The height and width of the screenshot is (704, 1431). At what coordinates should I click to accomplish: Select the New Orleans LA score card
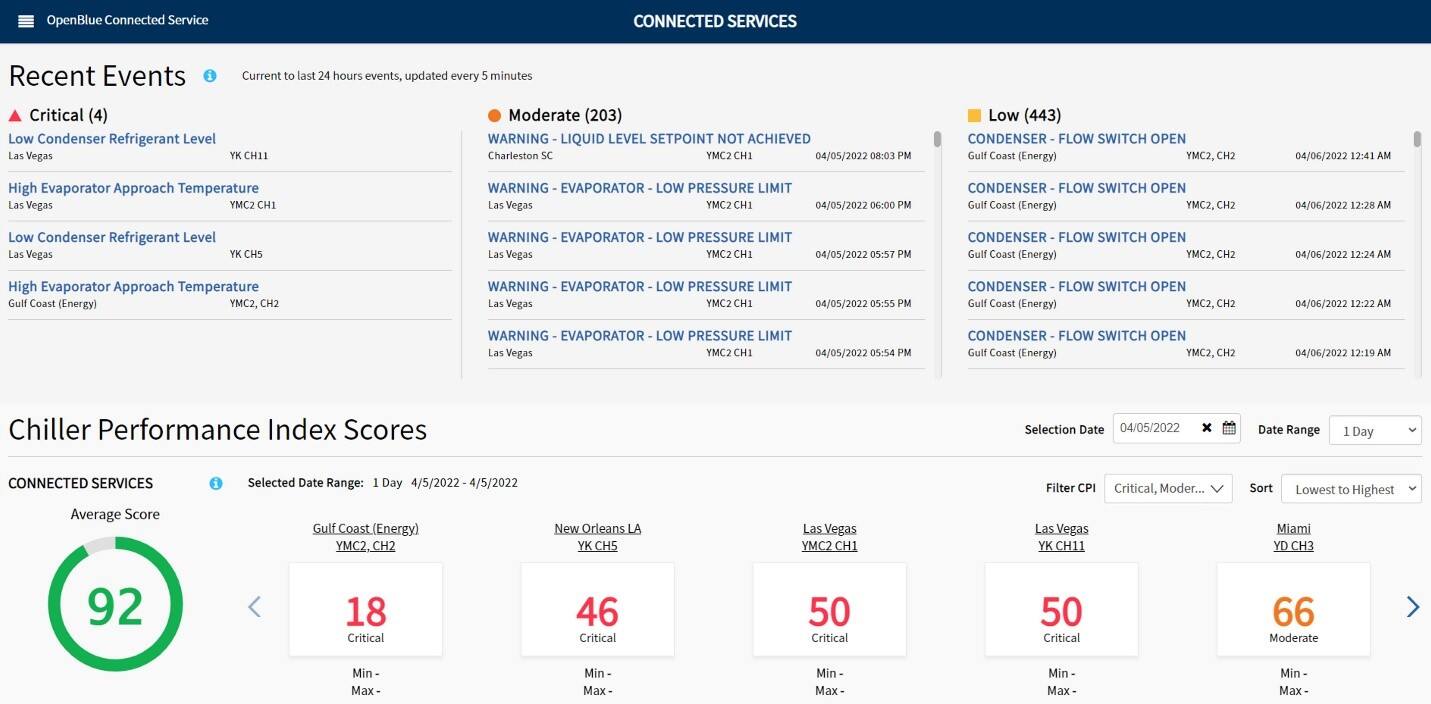click(597, 609)
